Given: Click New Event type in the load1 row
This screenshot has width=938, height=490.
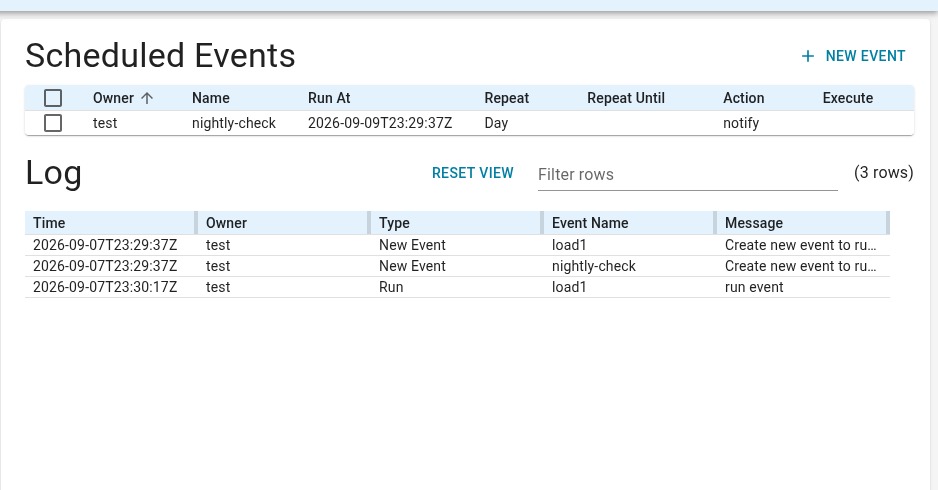Looking at the screenshot, I should [x=412, y=245].
